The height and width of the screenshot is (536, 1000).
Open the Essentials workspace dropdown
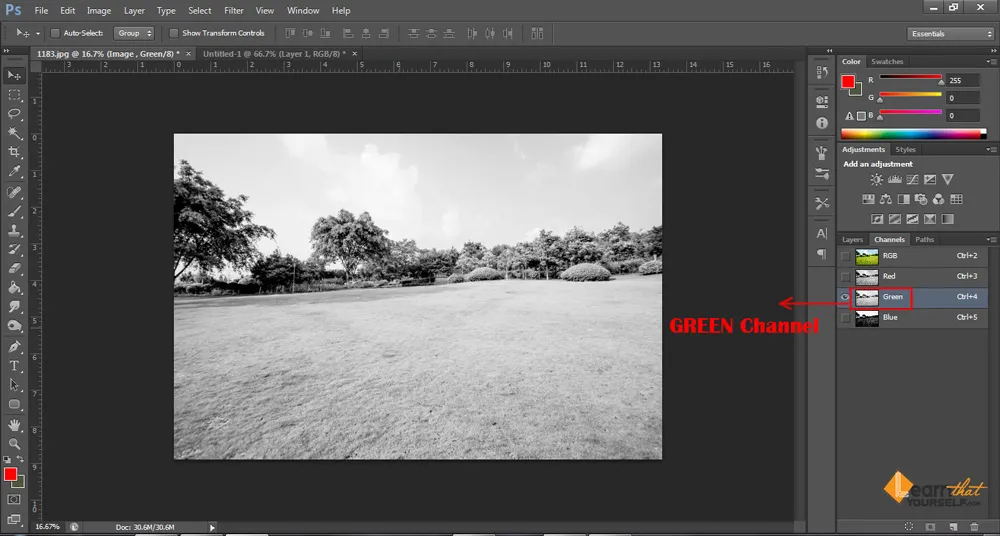point(950,33)
